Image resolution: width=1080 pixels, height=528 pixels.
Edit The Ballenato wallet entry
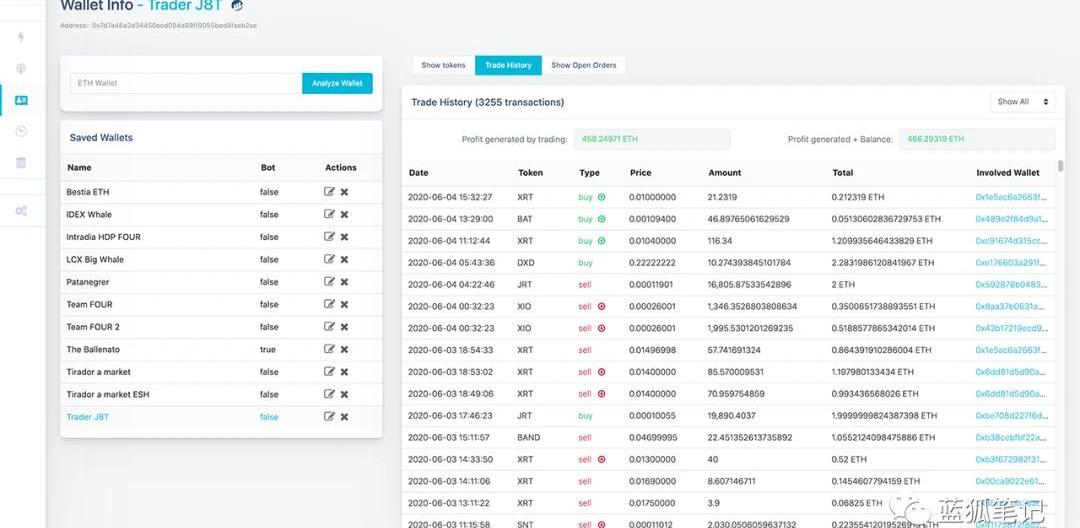pos(329,350)
